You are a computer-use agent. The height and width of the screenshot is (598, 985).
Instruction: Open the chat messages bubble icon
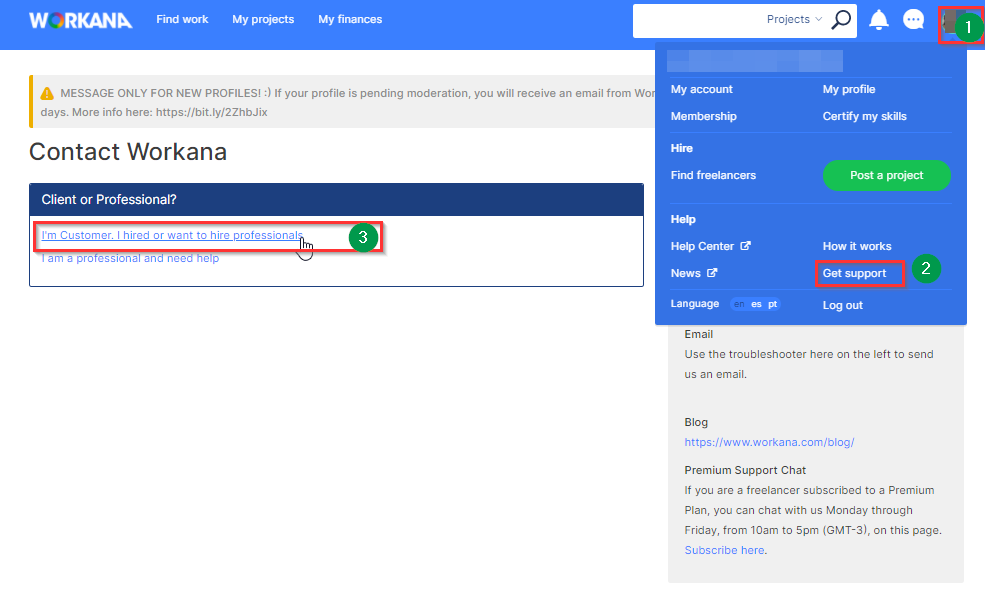point(913,19)
